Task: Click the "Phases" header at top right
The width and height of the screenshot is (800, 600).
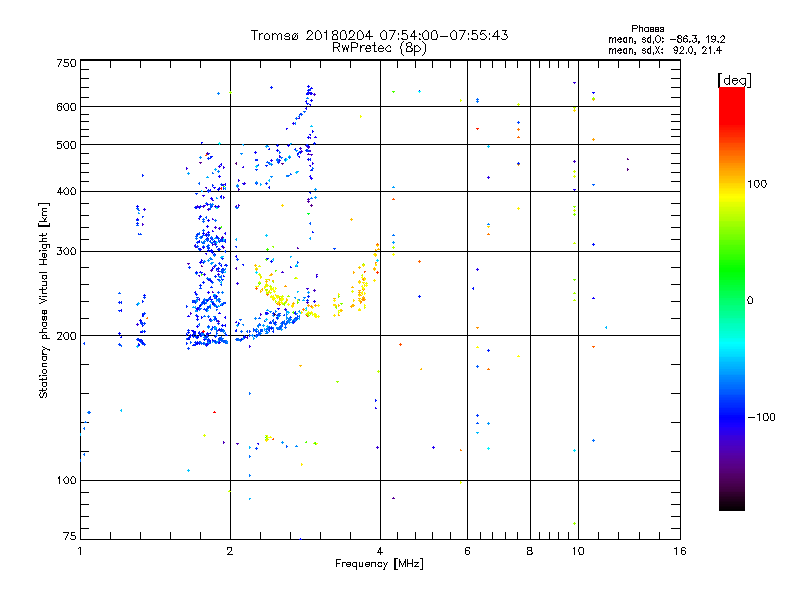Action: (x=647, y=29)
